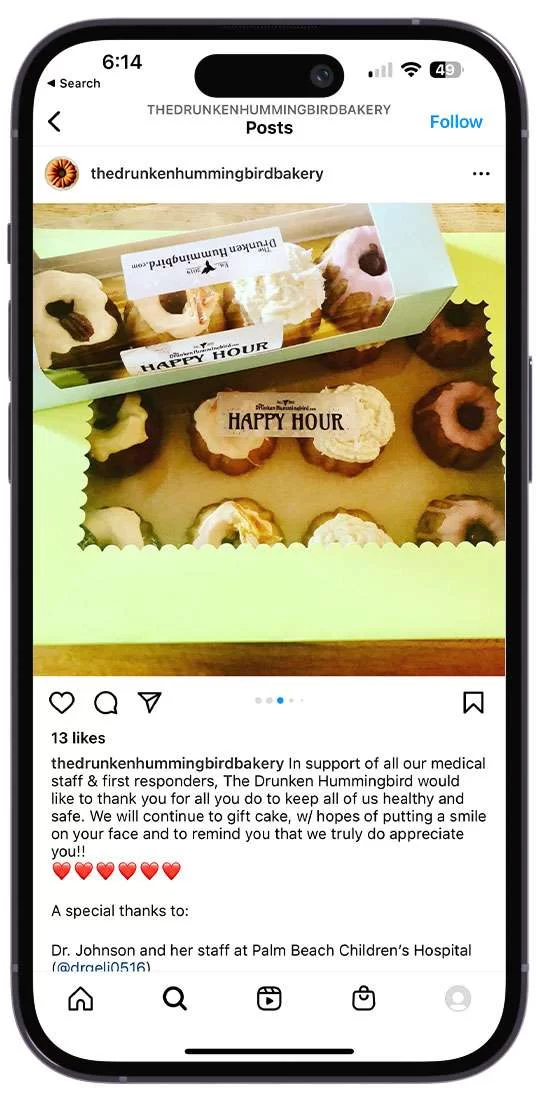The height and width of the screenshot is (1104, 541).
Task: Tap the back arrow beside Posts
Action: click(x=54, y=122)
